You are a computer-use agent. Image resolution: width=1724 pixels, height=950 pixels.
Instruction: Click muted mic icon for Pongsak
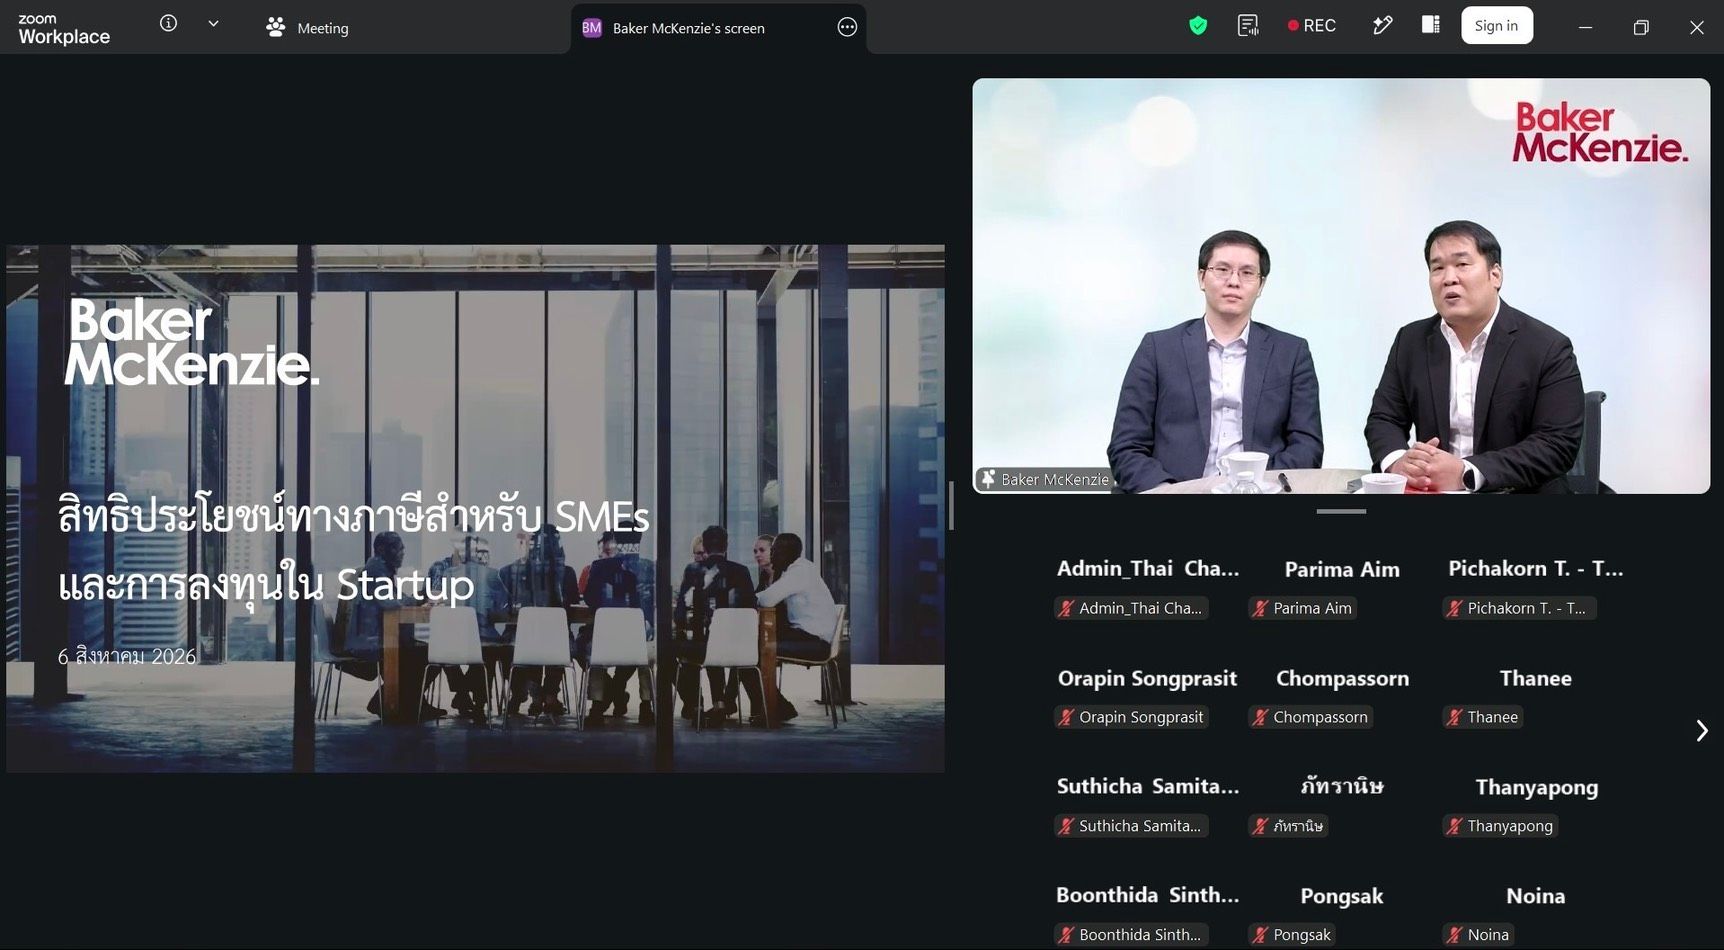click(x=1260, y=935)
